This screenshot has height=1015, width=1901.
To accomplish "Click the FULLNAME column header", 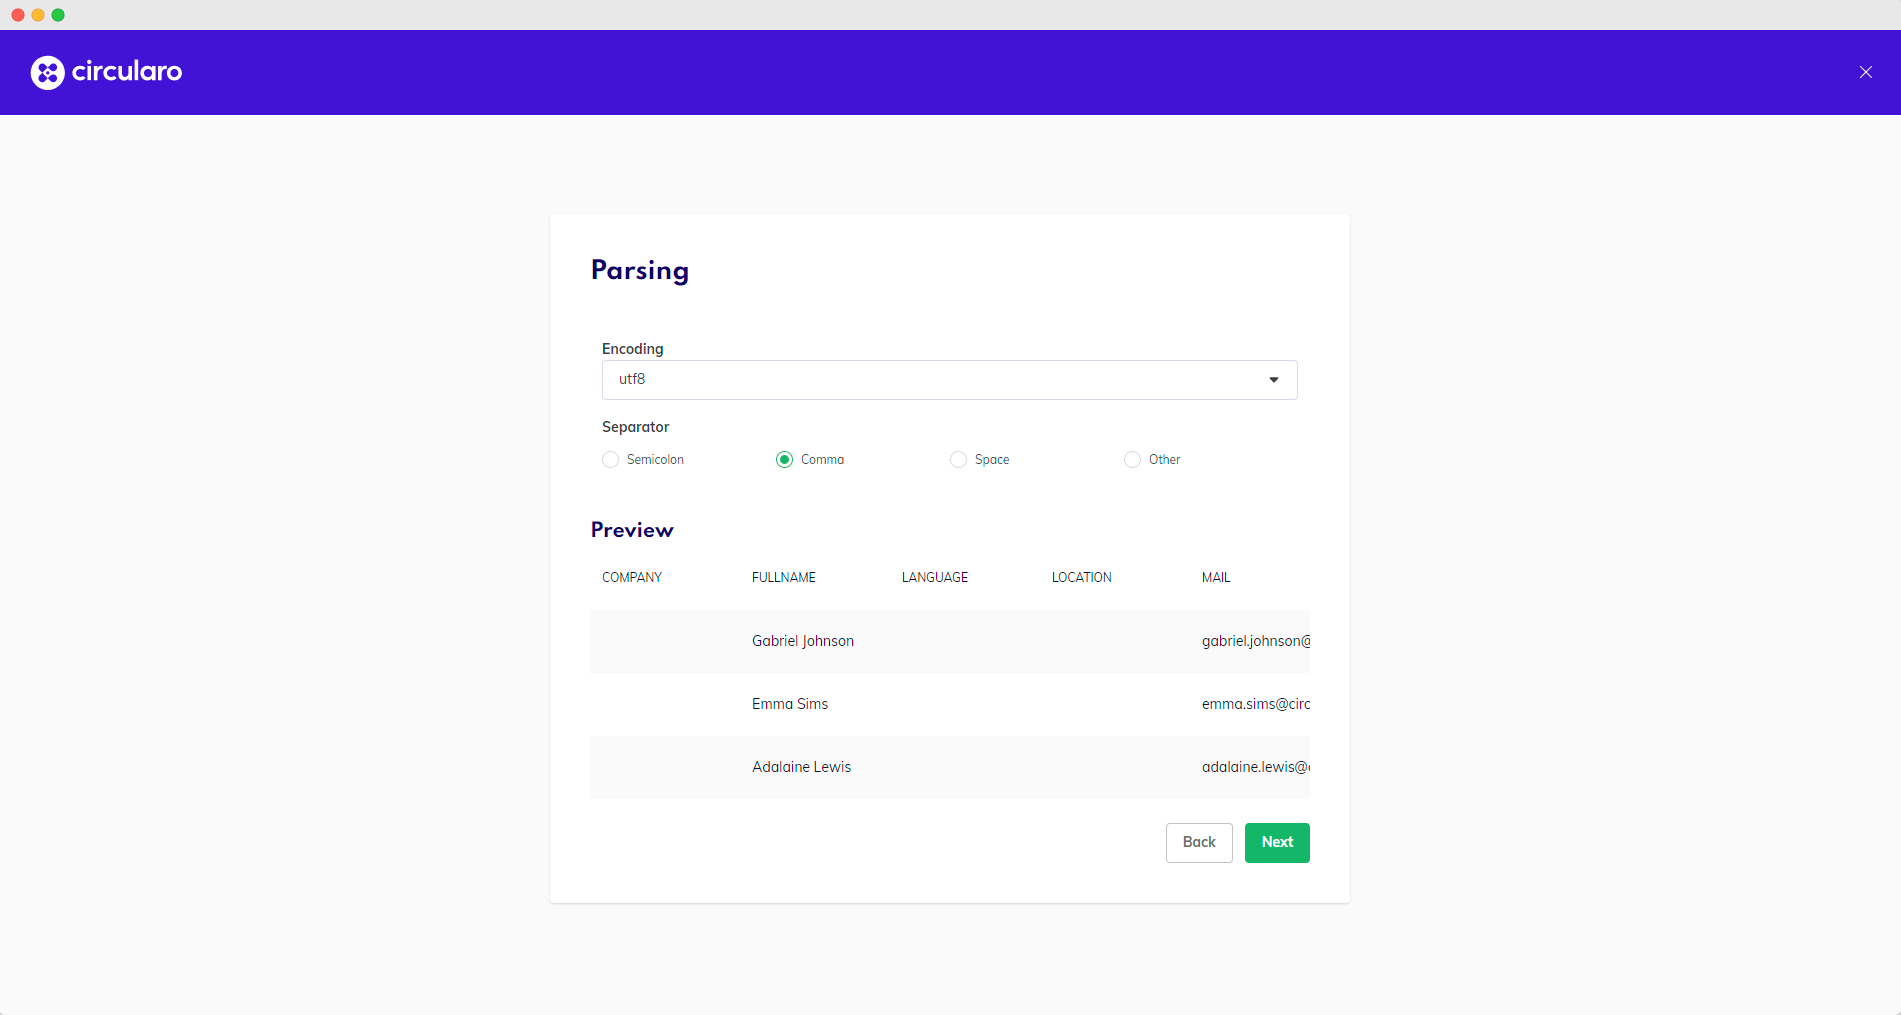I will (784, 578).
